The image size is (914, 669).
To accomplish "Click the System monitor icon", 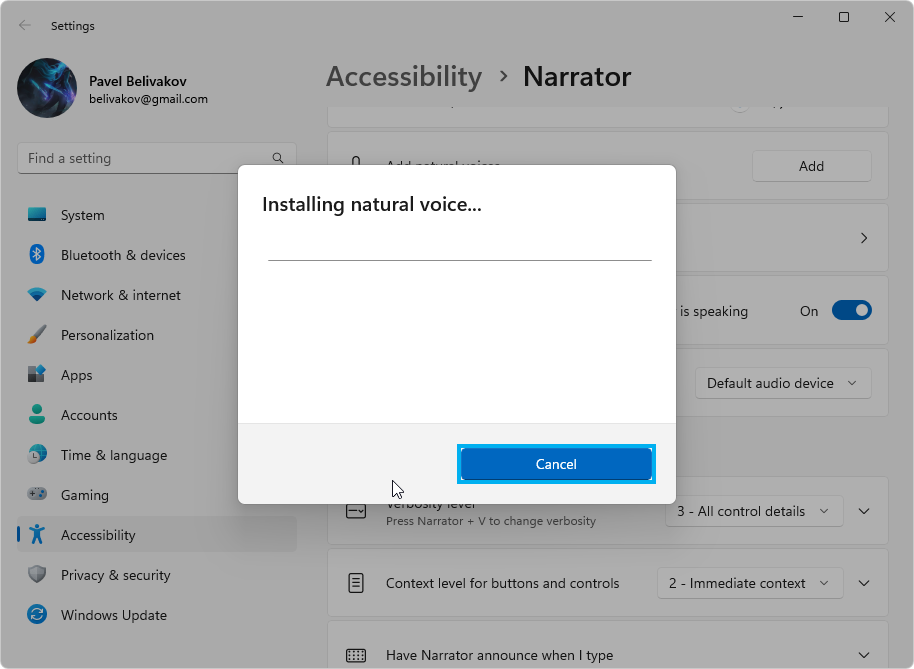I will 37,214.
